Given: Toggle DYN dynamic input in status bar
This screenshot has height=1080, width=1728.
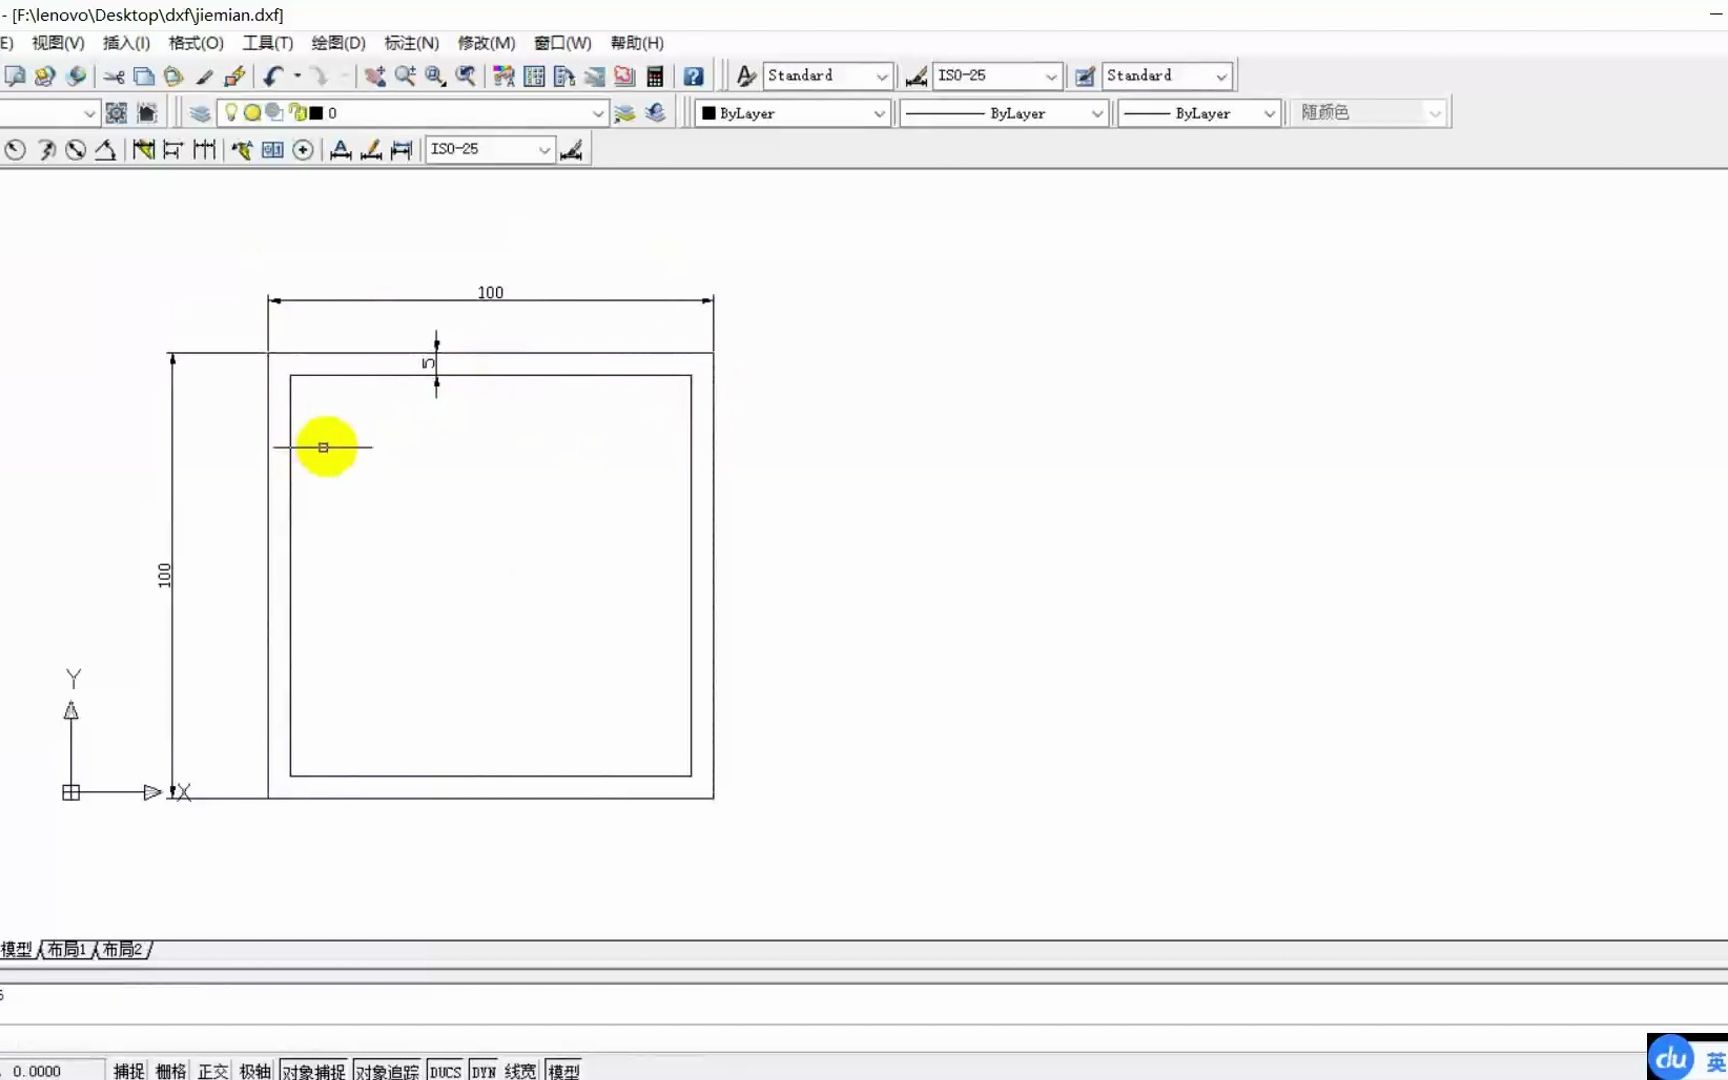Looking at the screenshot, I should [x=484, y=1071].
